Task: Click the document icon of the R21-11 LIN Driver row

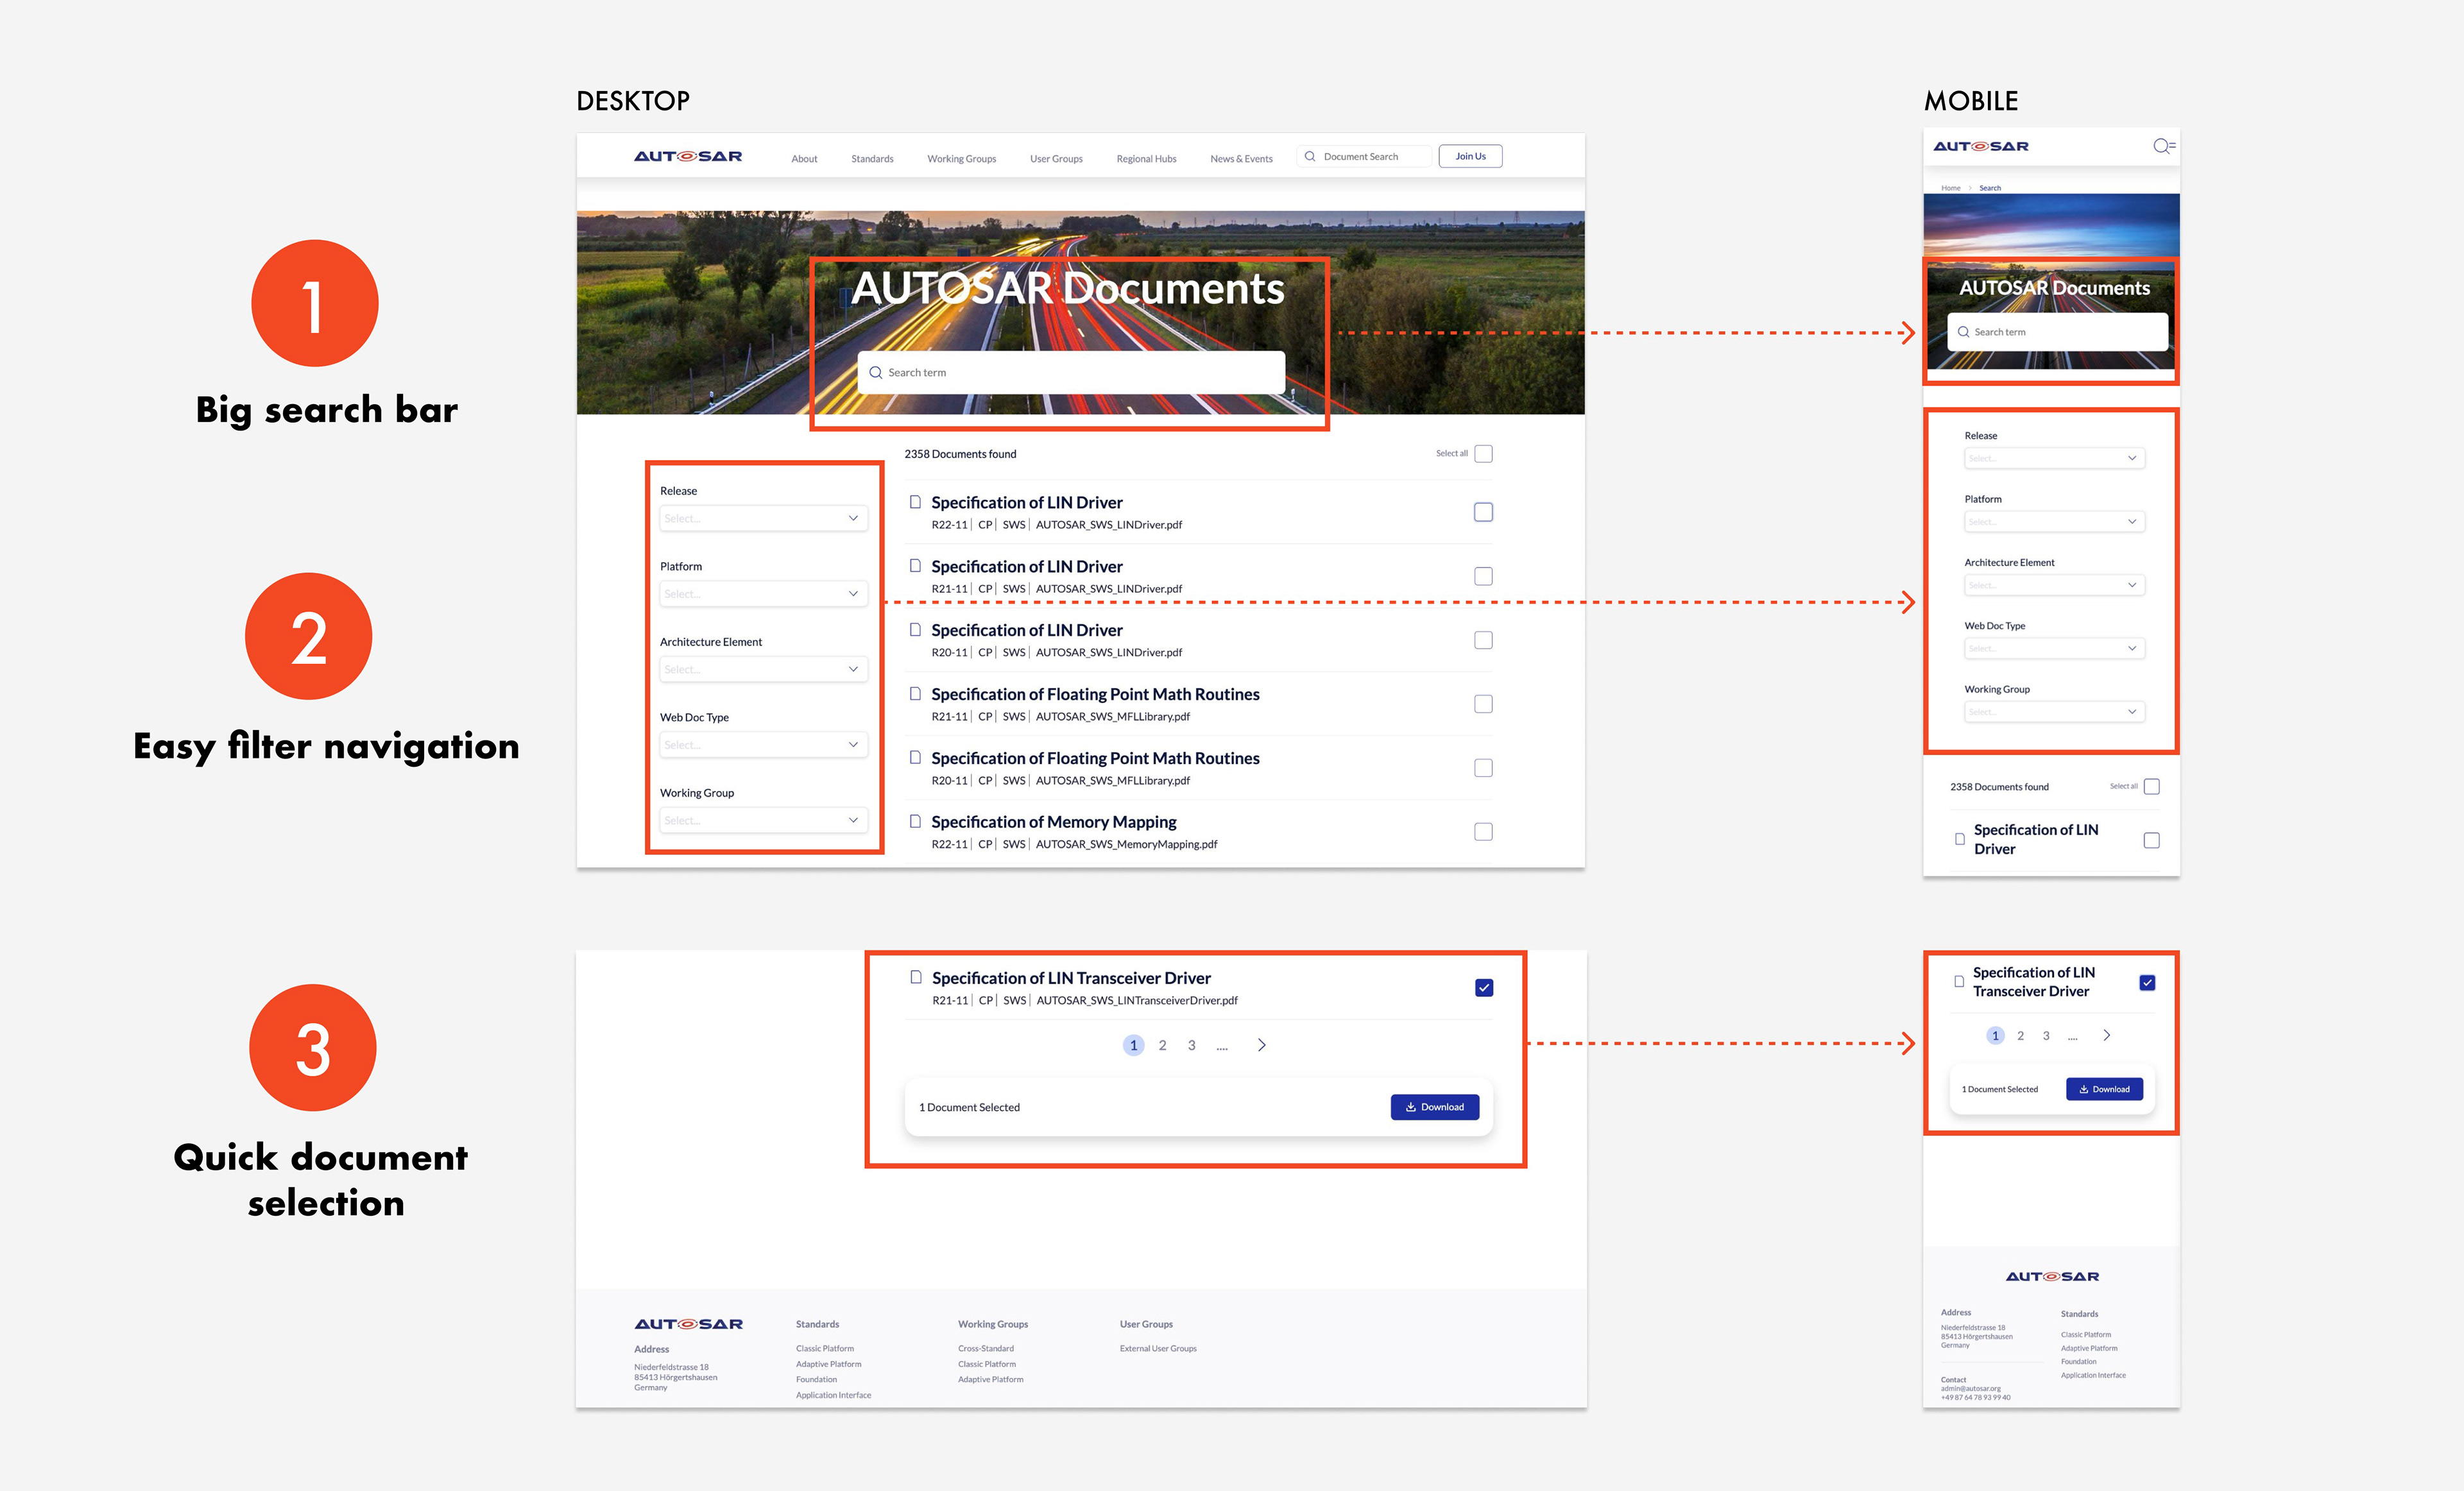Action: tap(915, 566)
